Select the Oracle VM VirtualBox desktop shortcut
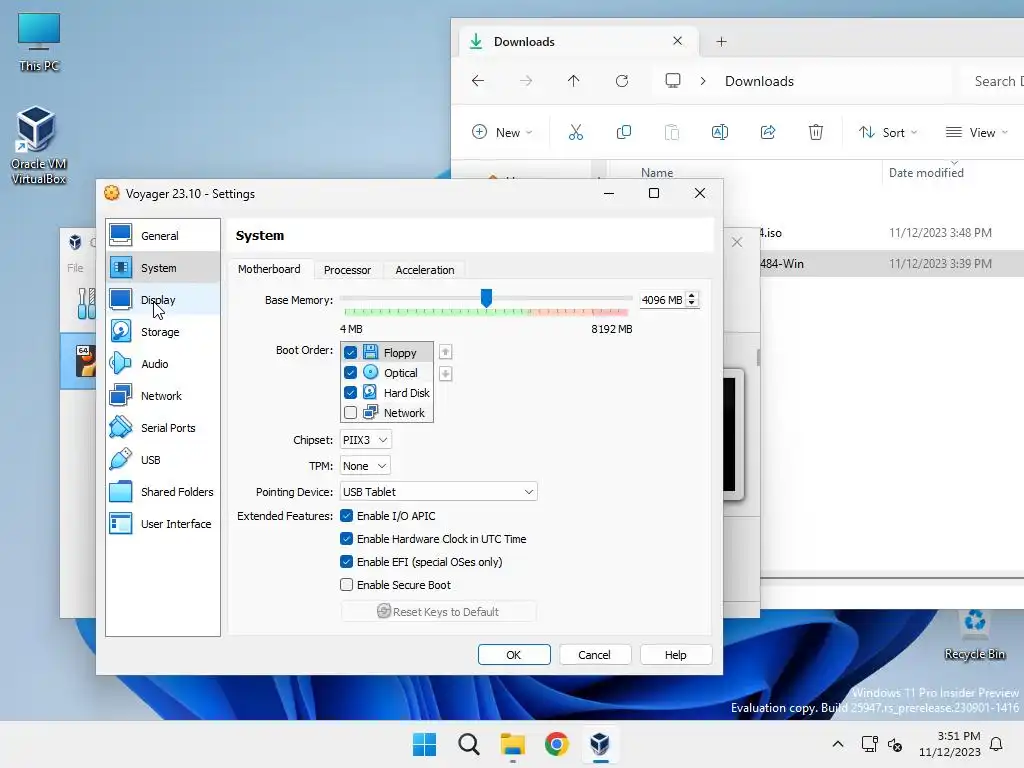The height and width of the screenshot is (768, 1024). [x=38, y=145]
